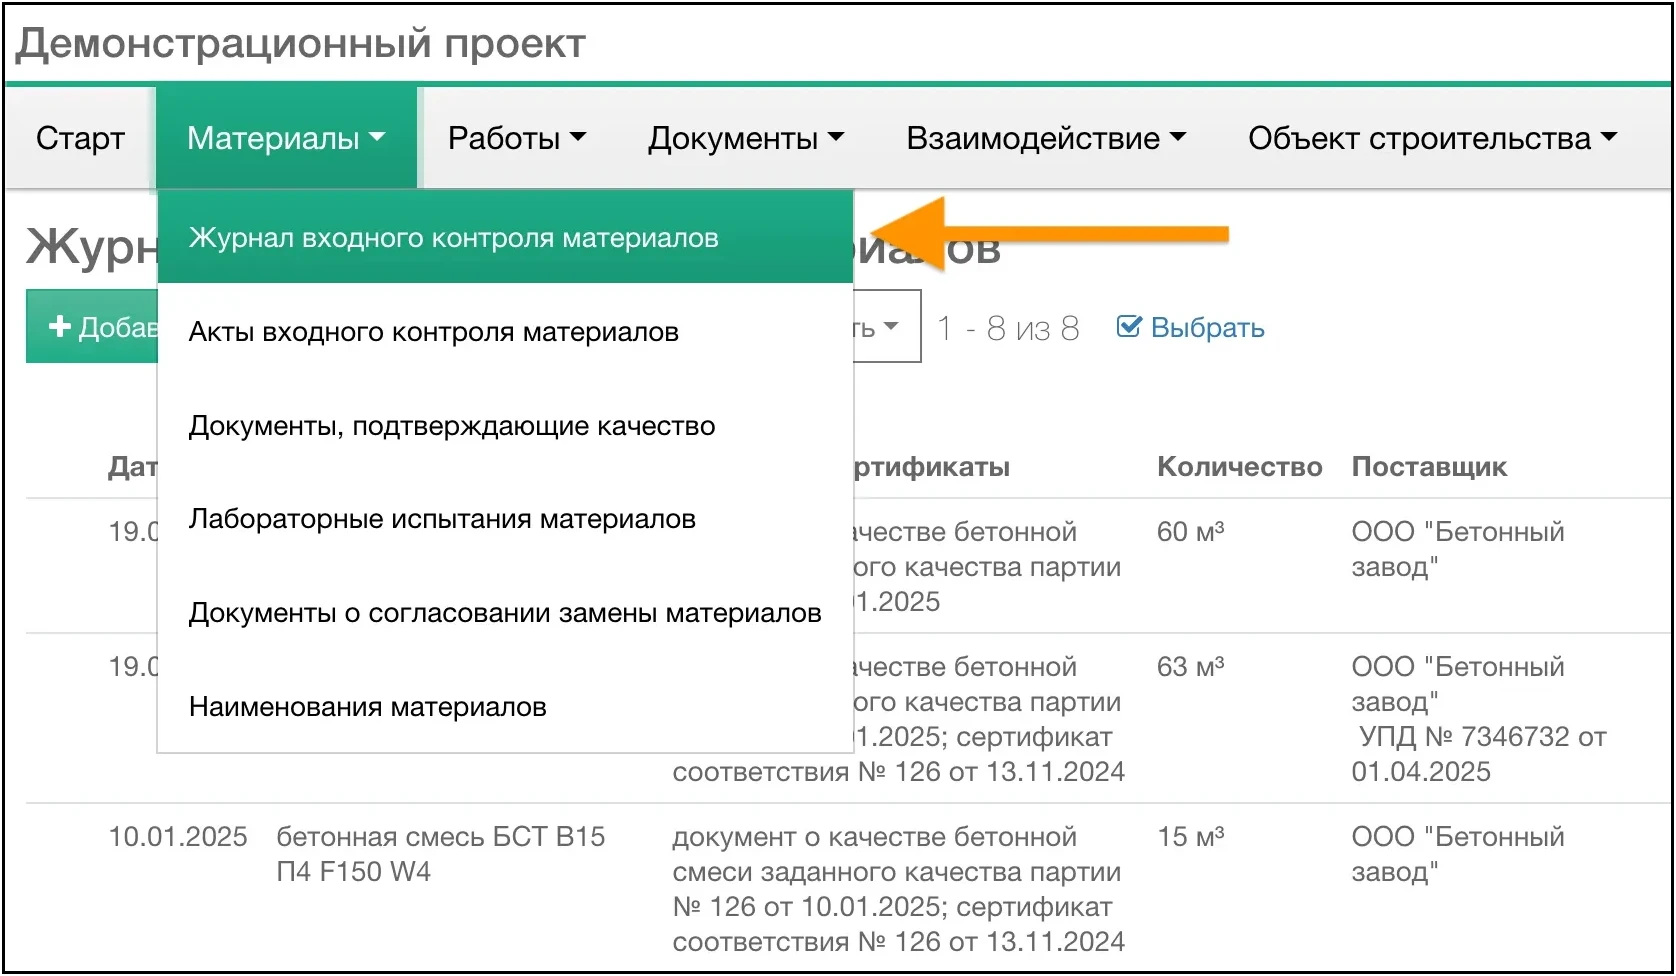Click the Количество column header
The image size is (1676, 976).
pyautogui.click(x=1240, y=466)
